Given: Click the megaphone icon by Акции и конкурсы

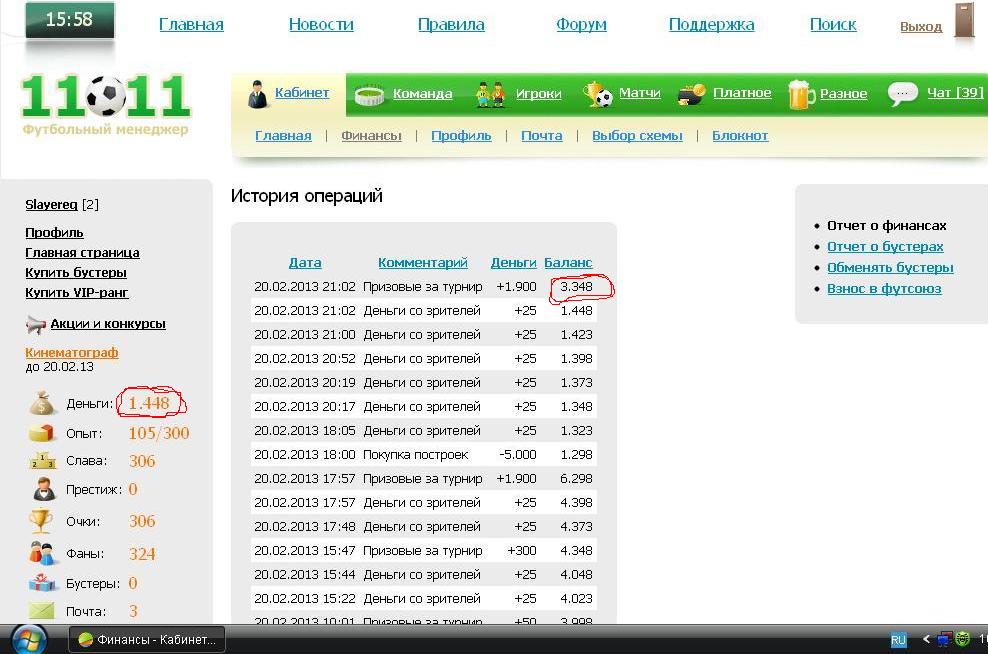Looking at the screenshot, I should click(36, 324).
